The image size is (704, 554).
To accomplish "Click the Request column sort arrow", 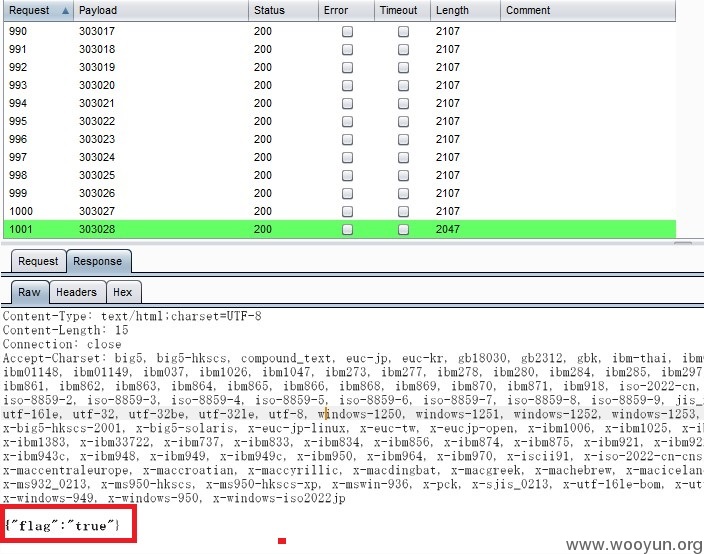I will 66,11.
